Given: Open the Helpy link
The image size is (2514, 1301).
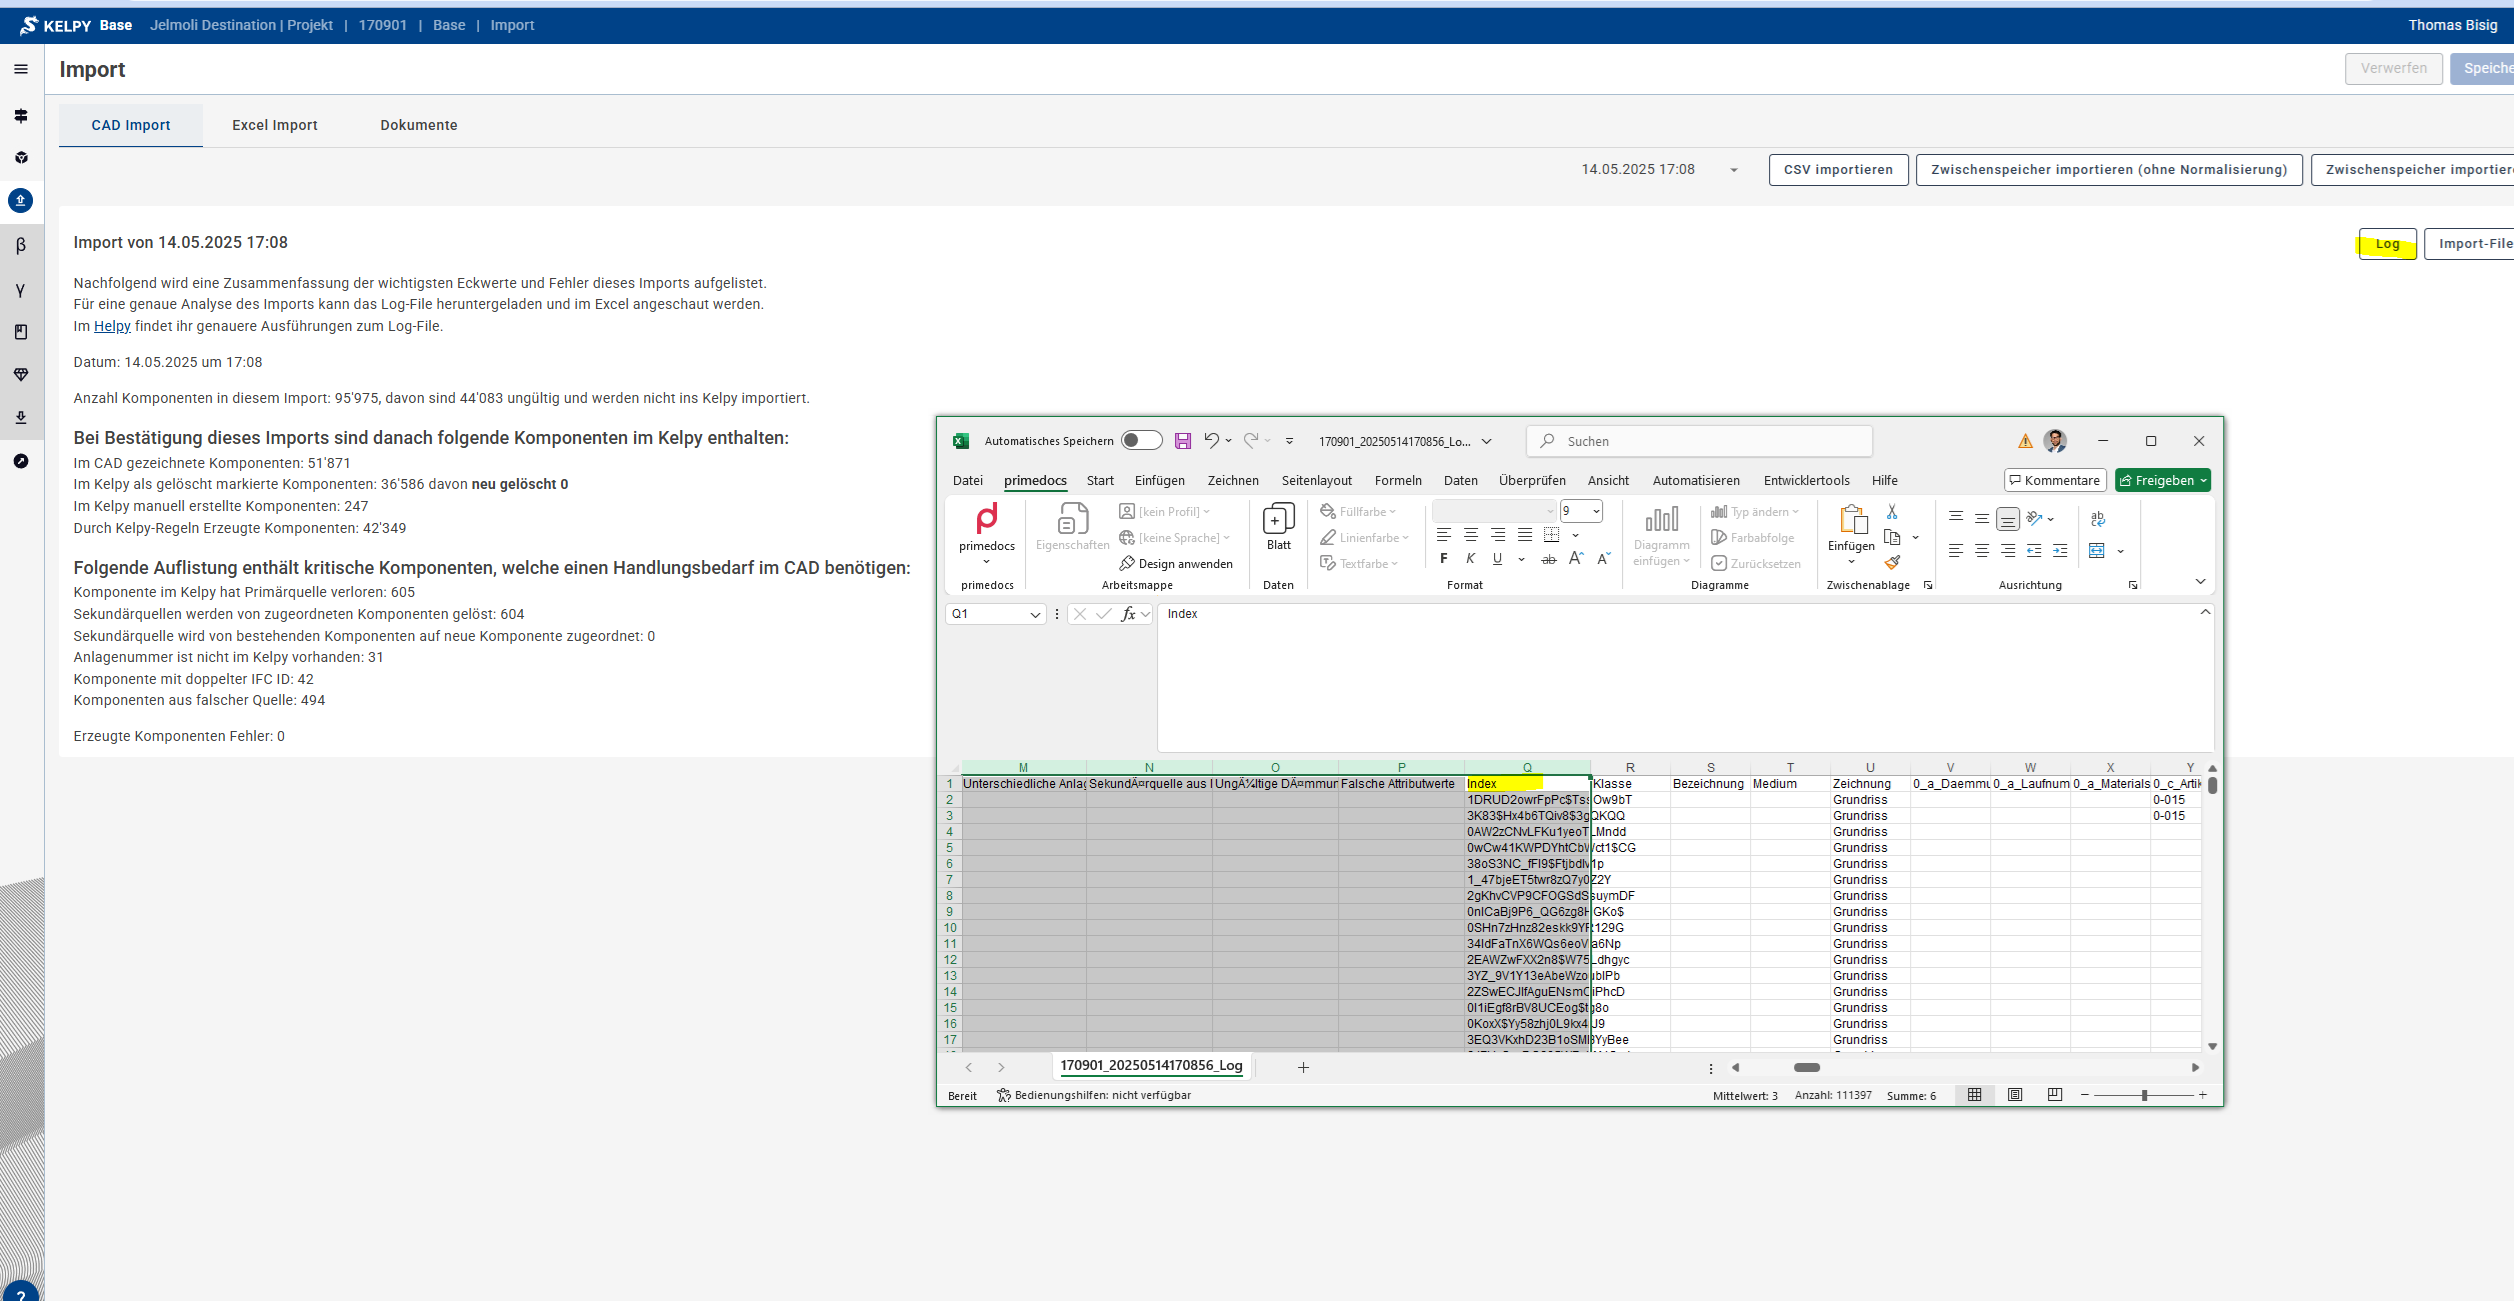Looking at the screenshot, I should coord(112,326).
